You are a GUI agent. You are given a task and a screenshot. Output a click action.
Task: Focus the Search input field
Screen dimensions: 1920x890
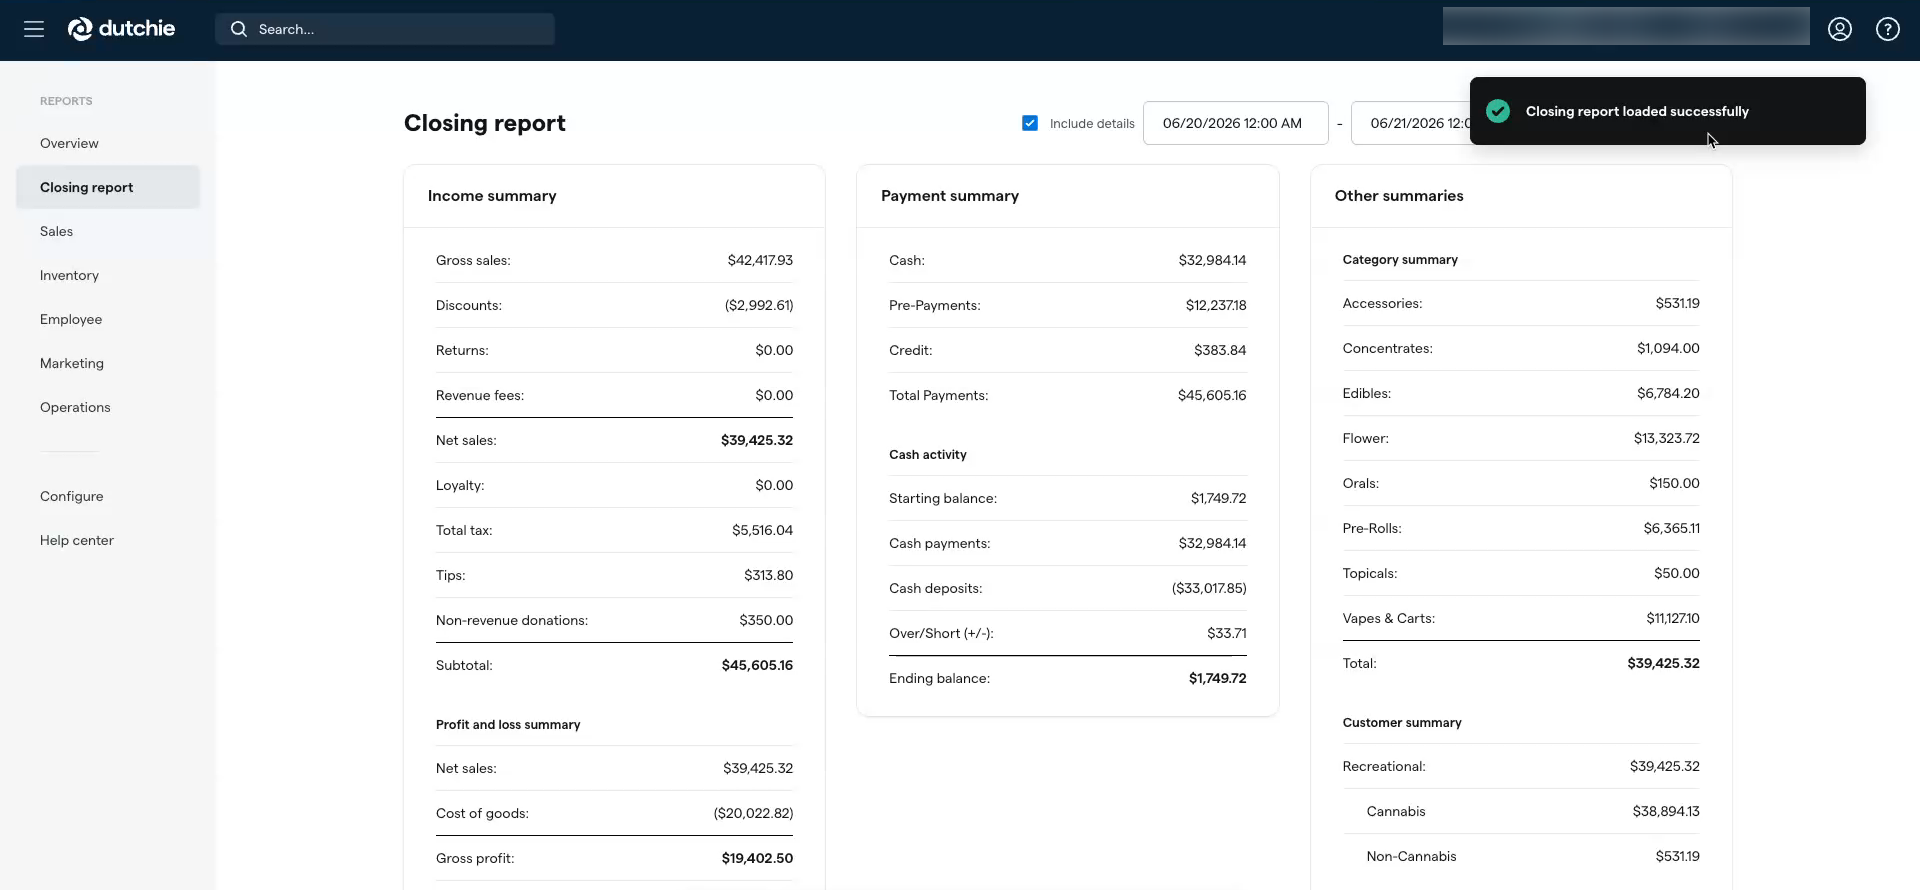click(x=385, y=29)
